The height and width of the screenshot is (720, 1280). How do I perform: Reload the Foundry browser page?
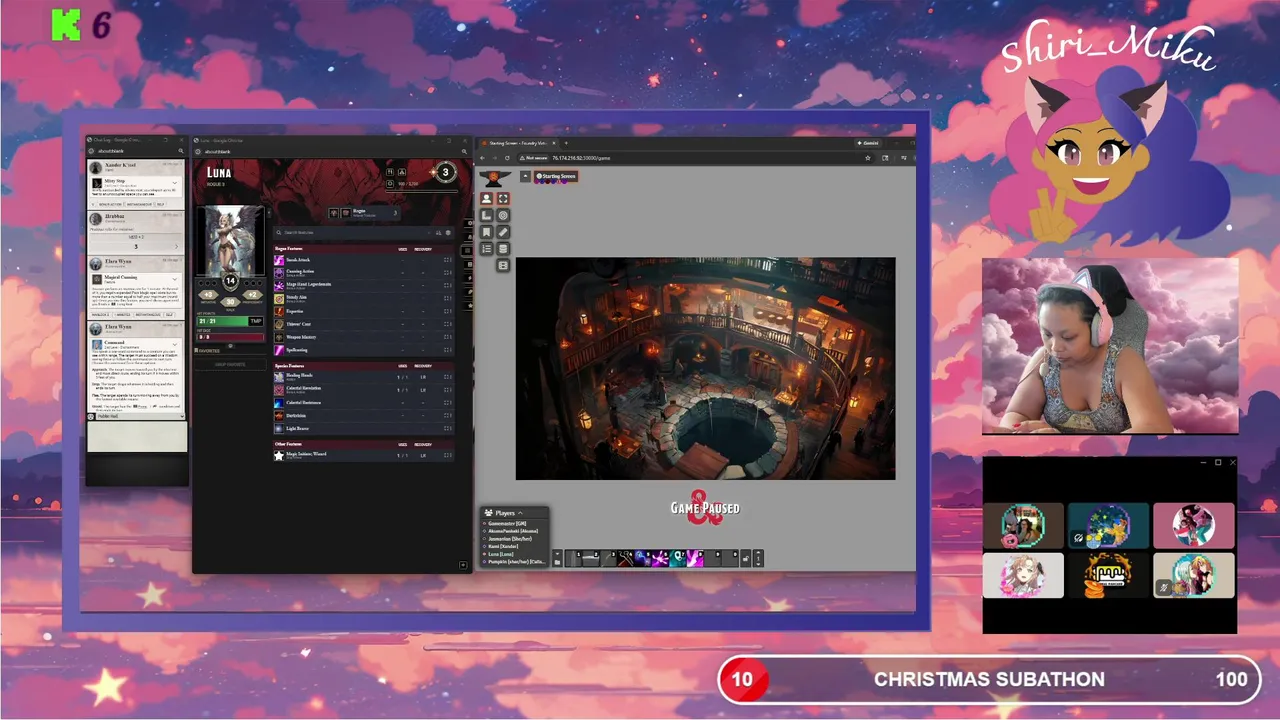tap(507, 158)
